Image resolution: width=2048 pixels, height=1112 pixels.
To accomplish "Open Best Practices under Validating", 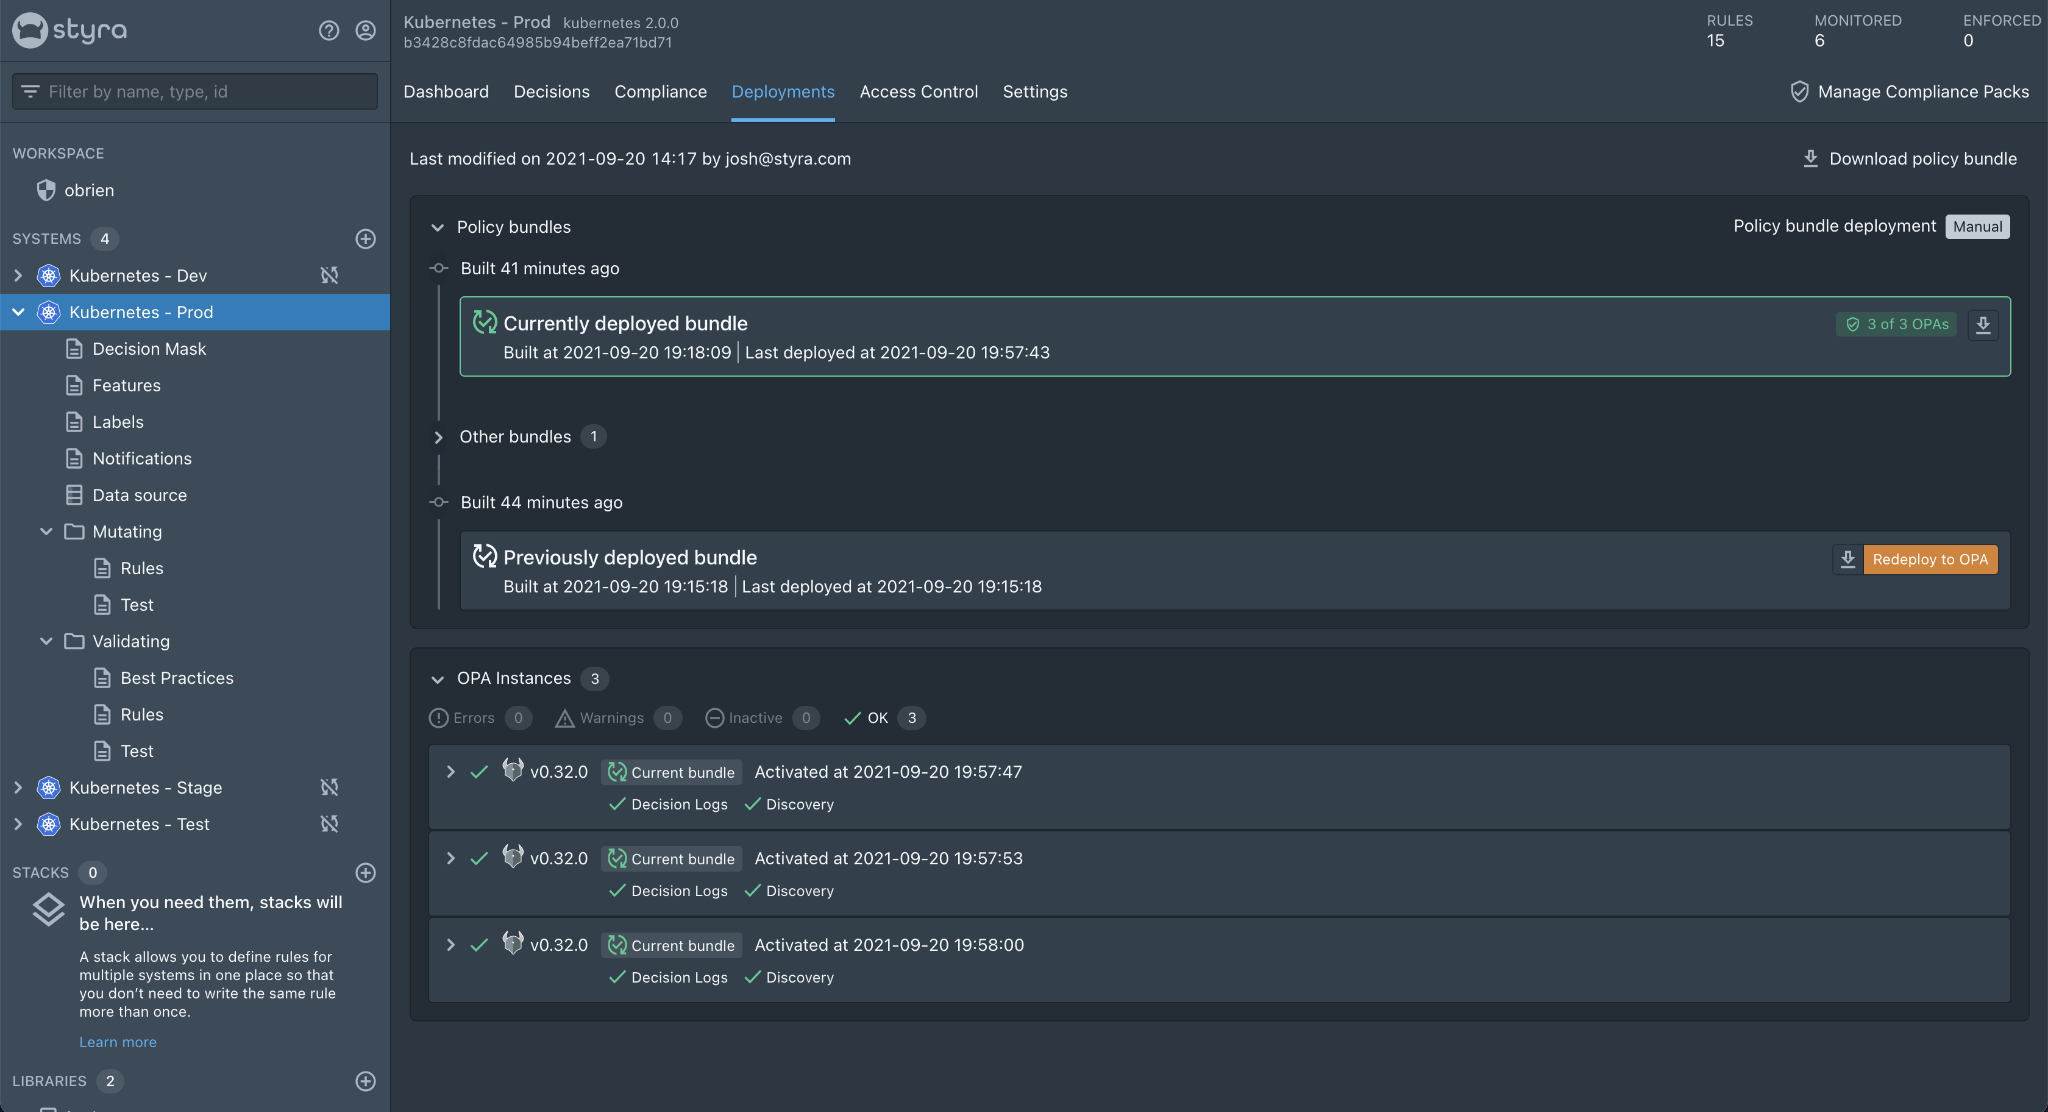I will (177, 678).
